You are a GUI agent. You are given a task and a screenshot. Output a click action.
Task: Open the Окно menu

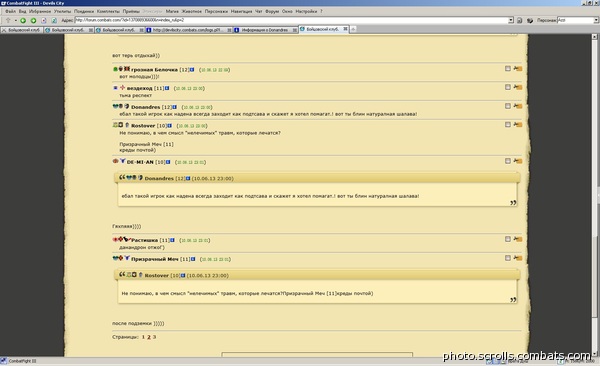tap(287, 11)
